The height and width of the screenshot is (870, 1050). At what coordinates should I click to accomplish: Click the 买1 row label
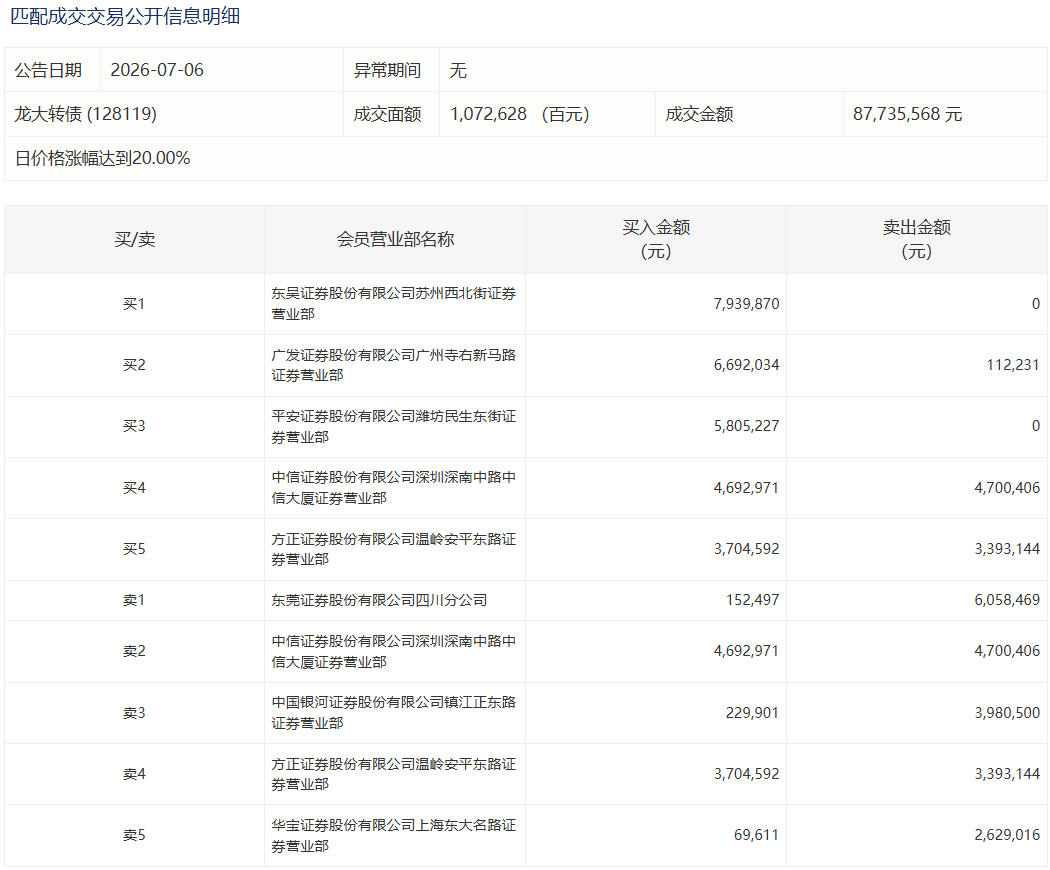click(134, 303)
